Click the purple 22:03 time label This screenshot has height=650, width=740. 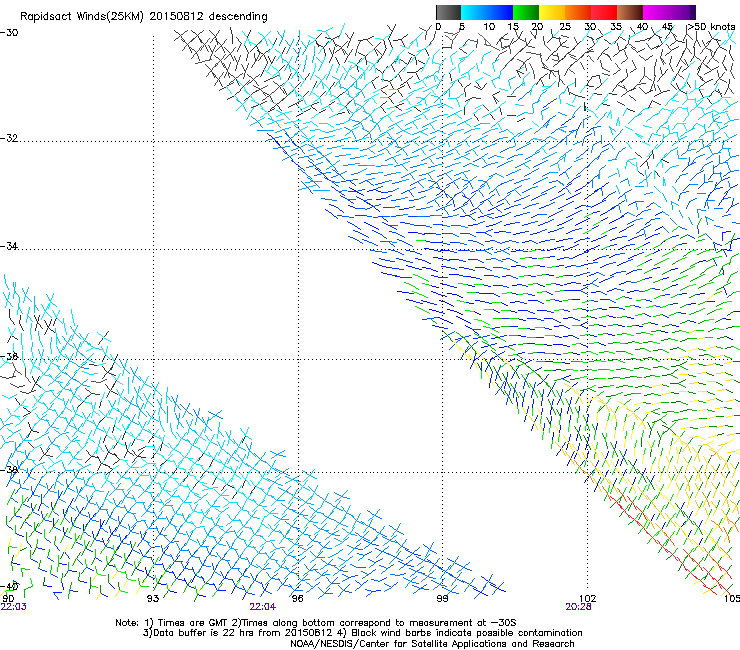[x=14, y=607]
